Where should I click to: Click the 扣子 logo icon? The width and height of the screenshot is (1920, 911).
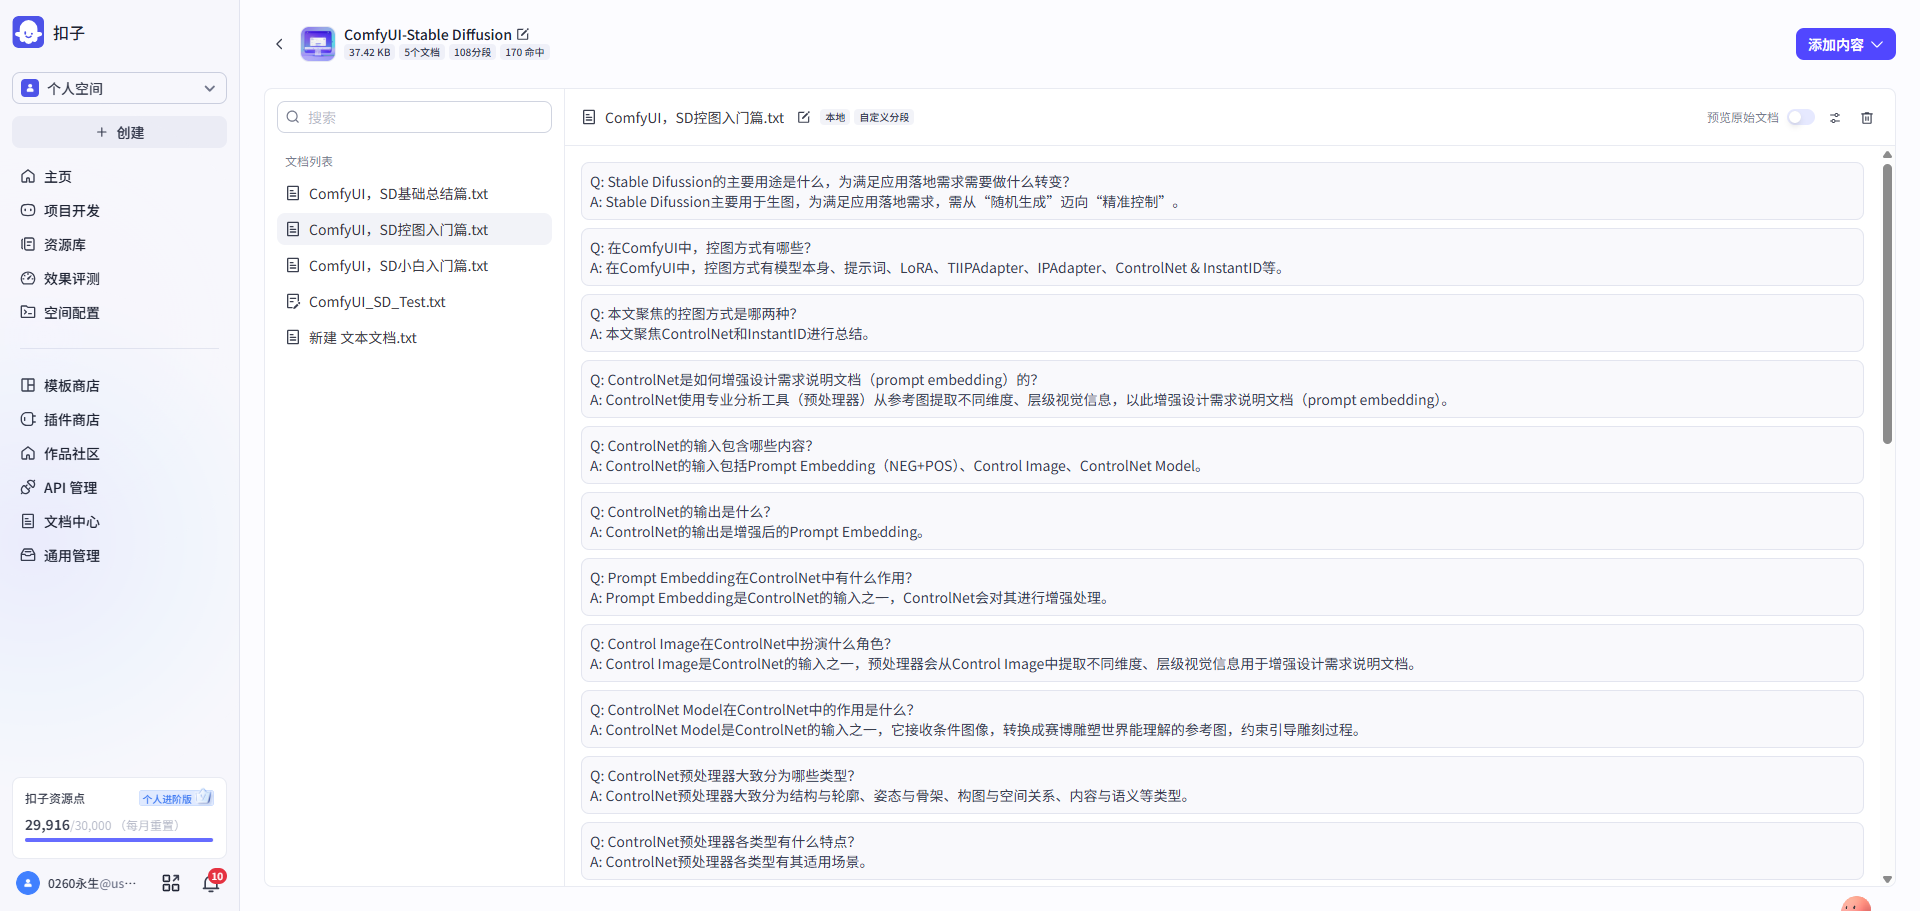pyautogui.click(x=27, y=31)
